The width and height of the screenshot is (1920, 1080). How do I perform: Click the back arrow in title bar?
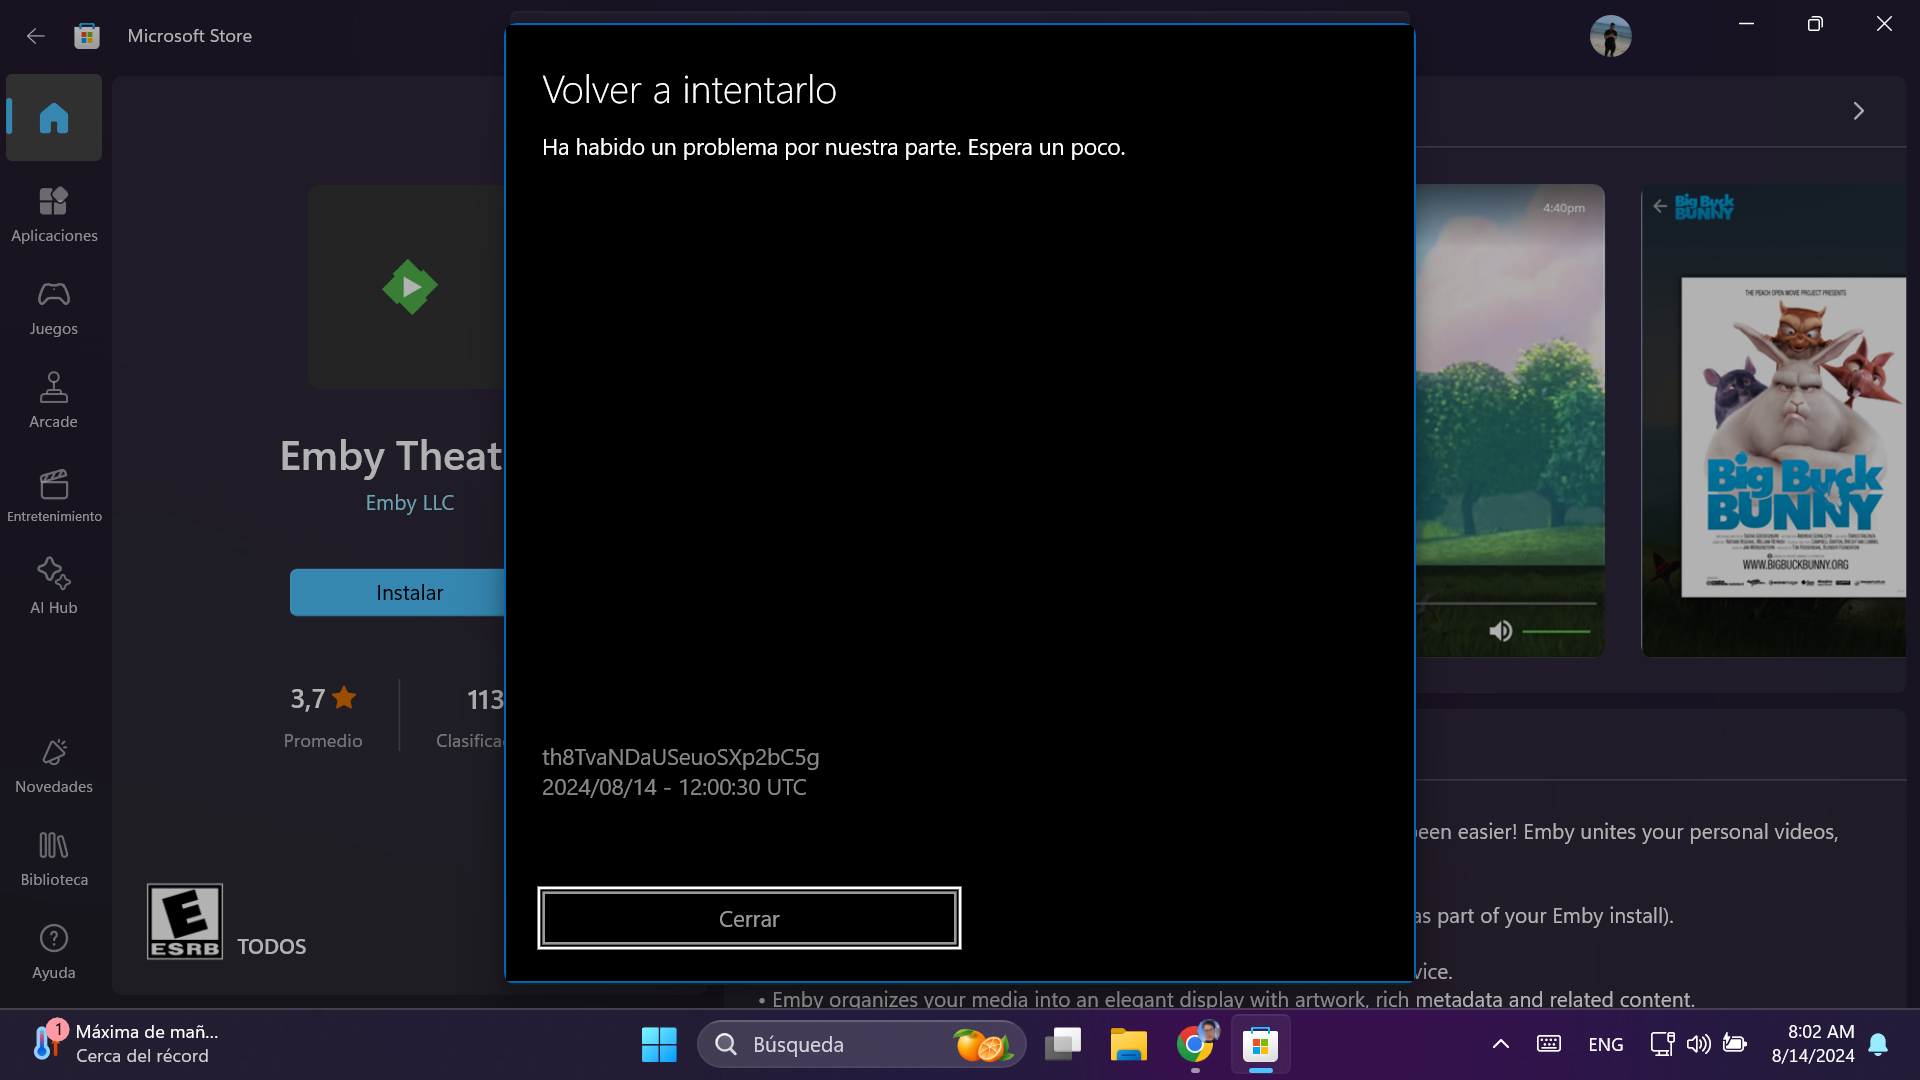36,36
